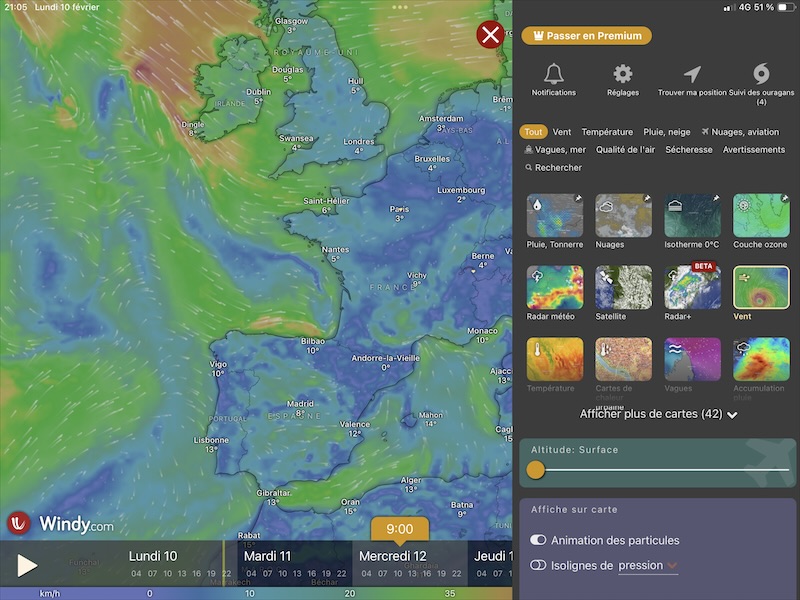Open Suivi des ouragans tracker

[761, 75]
